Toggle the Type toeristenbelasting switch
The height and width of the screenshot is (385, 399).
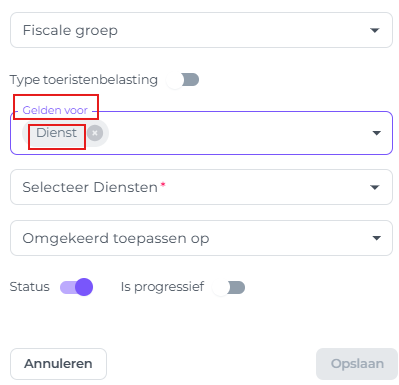[183, 80]
